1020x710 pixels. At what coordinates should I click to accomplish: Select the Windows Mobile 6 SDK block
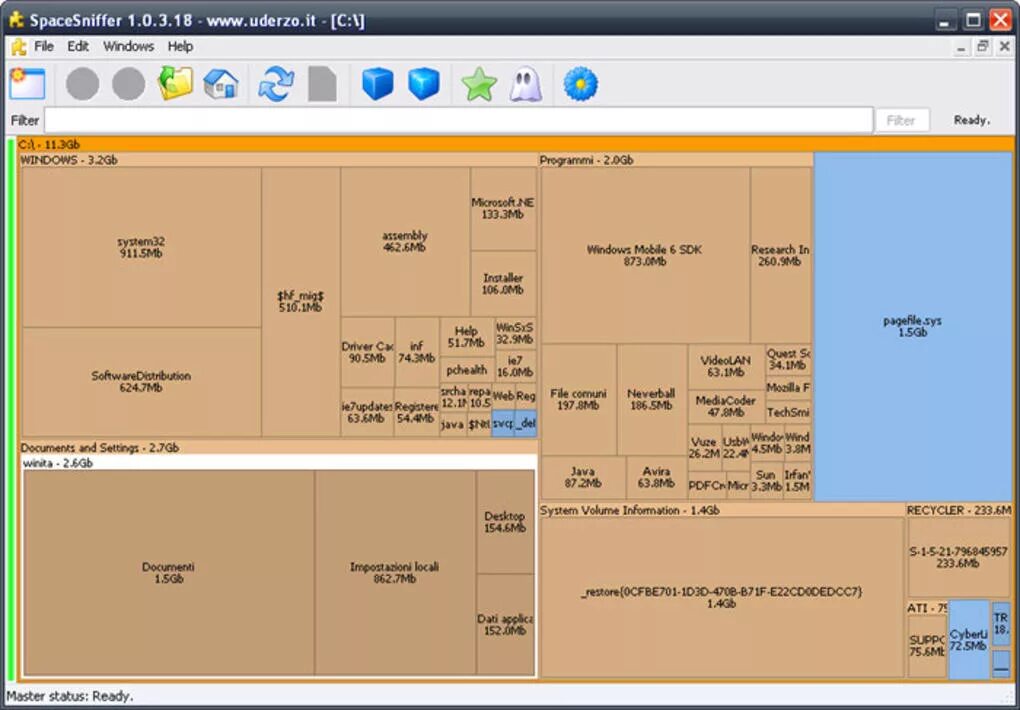(x=645, y=255)
